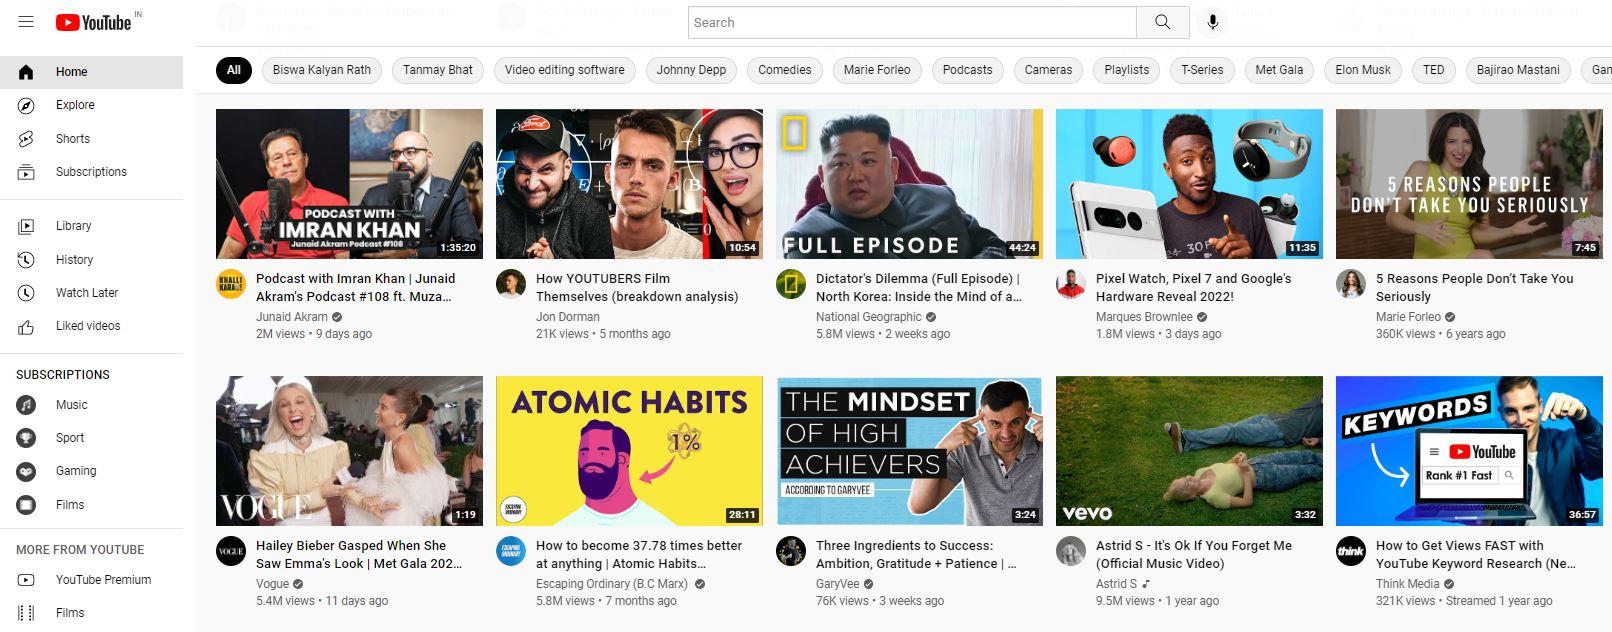
Task: Select the Playlists filter chip
Action: point(1126,70)
